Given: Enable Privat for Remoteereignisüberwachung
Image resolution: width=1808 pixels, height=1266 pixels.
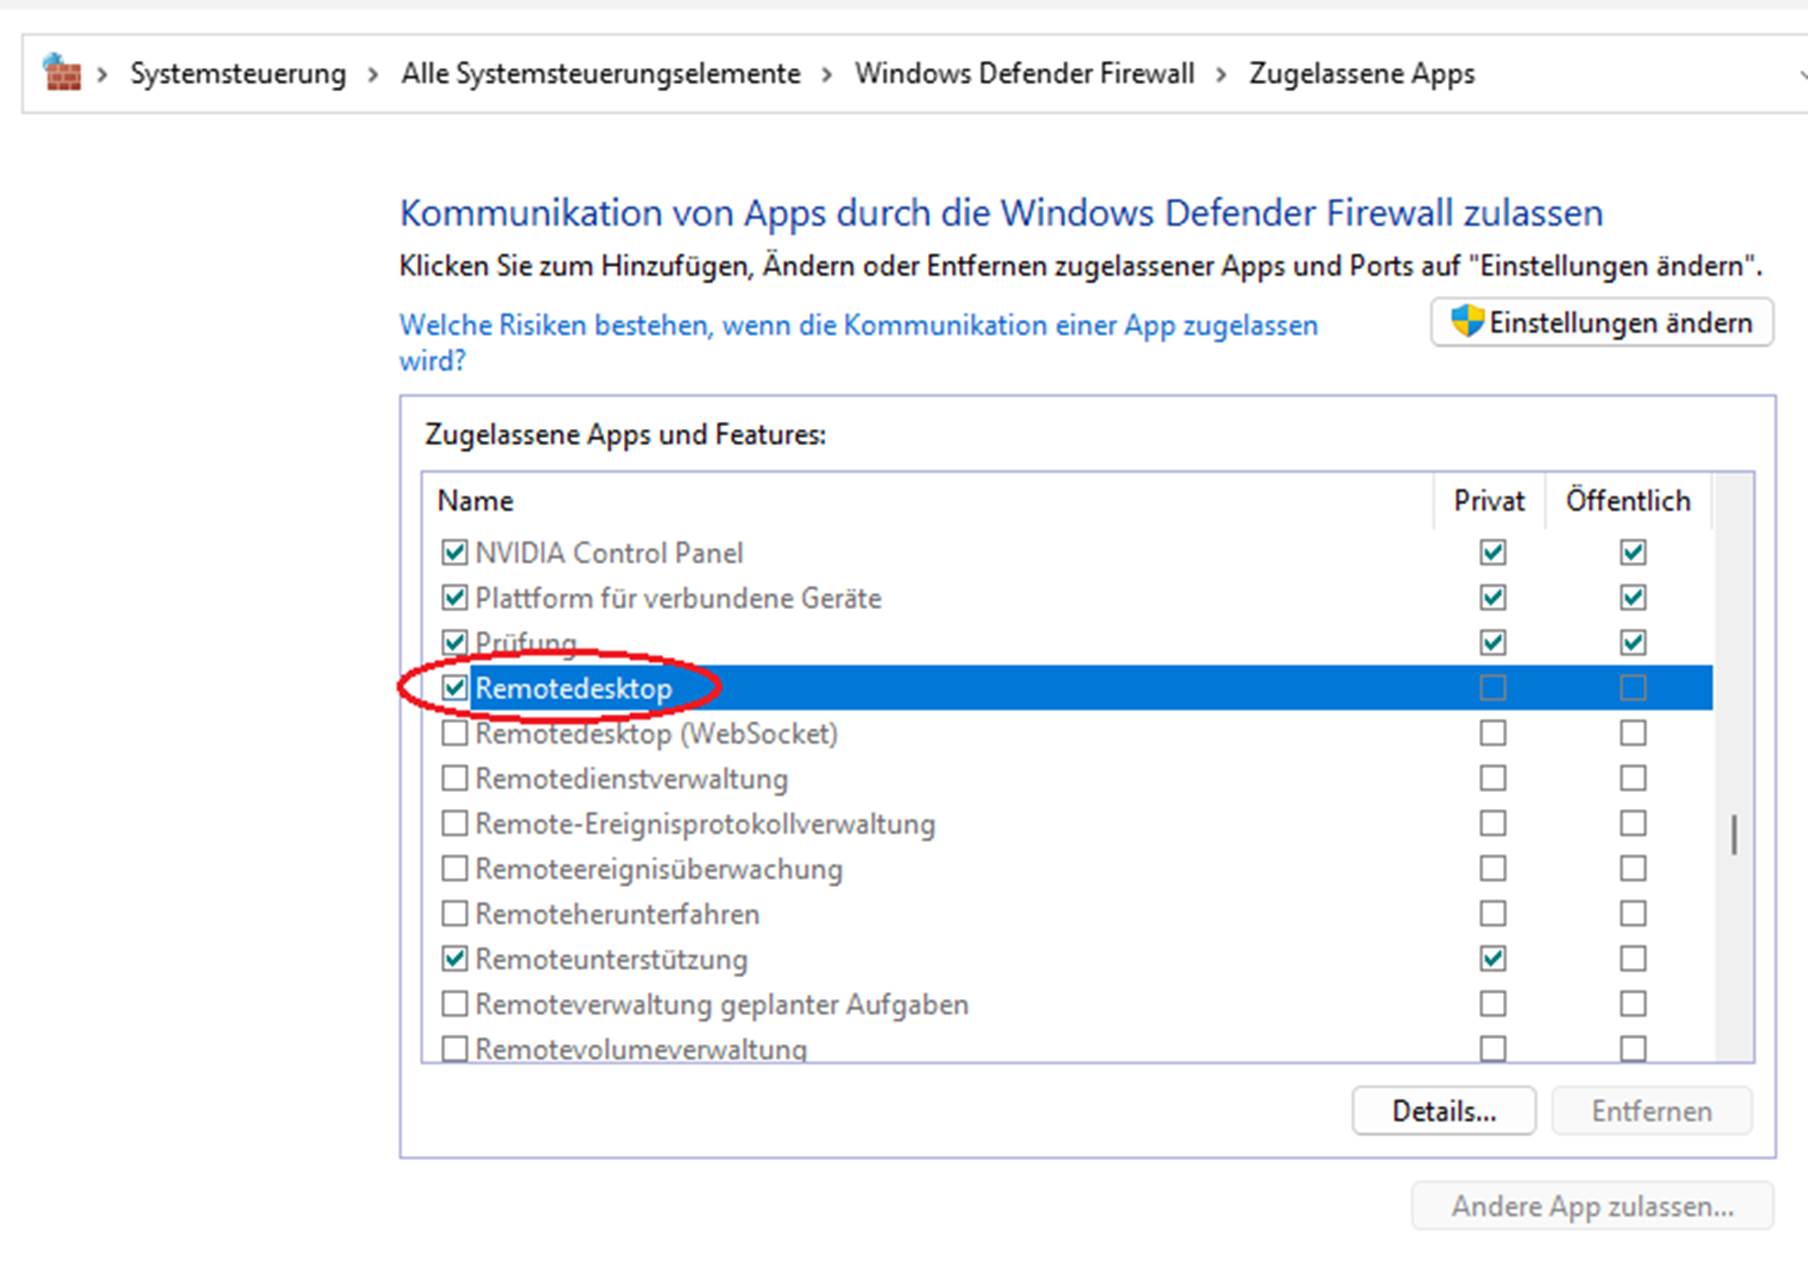Looking at the screenshot, I should (x=1493, y=868).
